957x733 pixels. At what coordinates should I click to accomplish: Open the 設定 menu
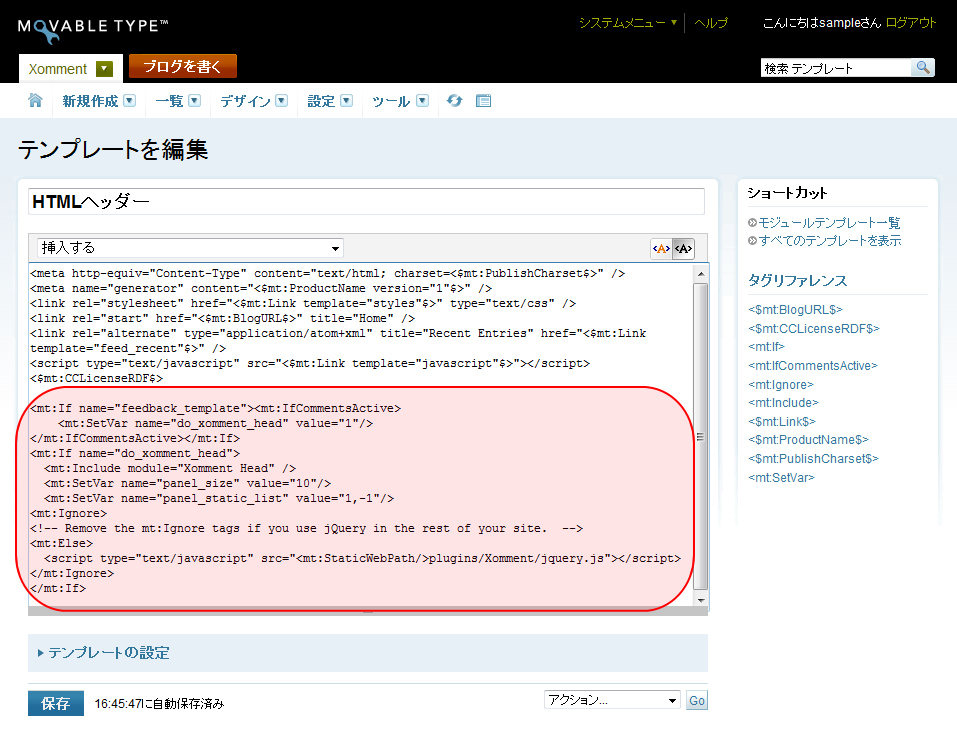(330, 101)
